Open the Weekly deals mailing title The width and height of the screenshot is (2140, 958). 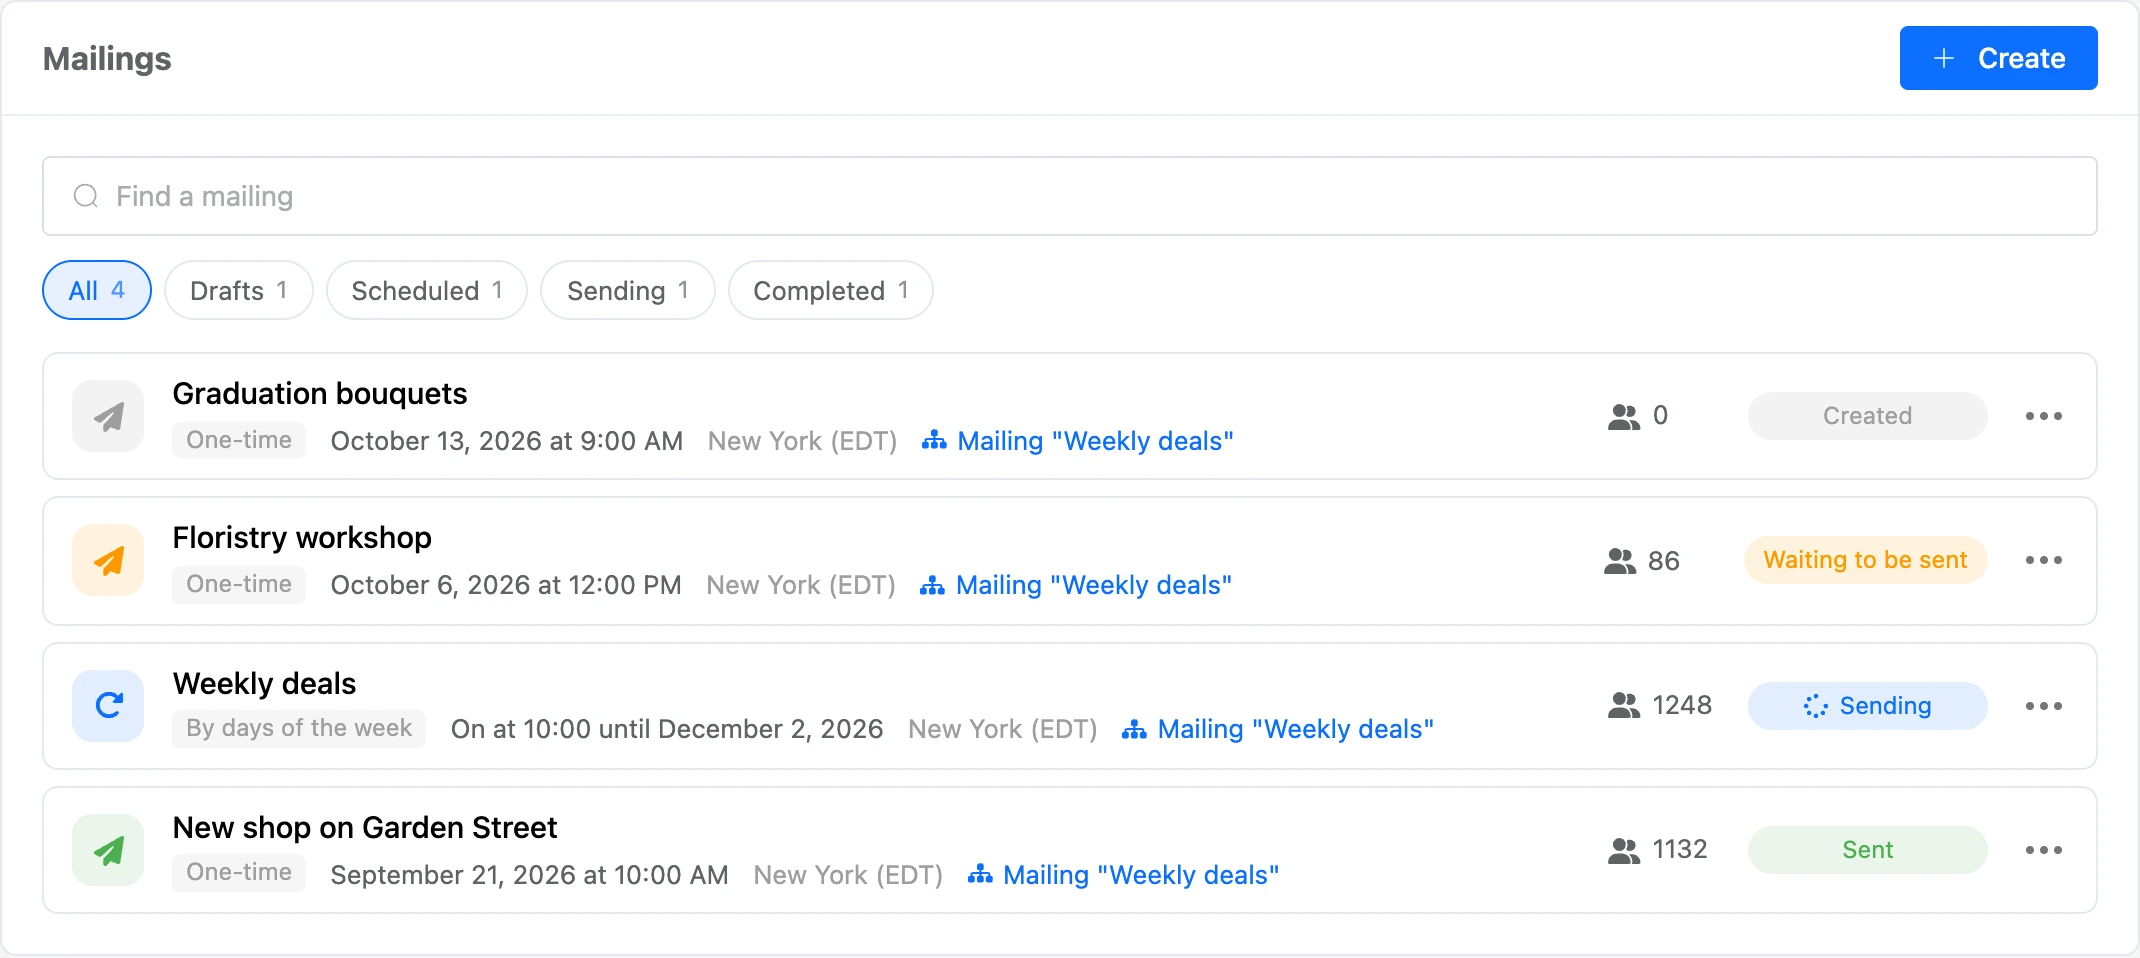[x=264, y=684]
